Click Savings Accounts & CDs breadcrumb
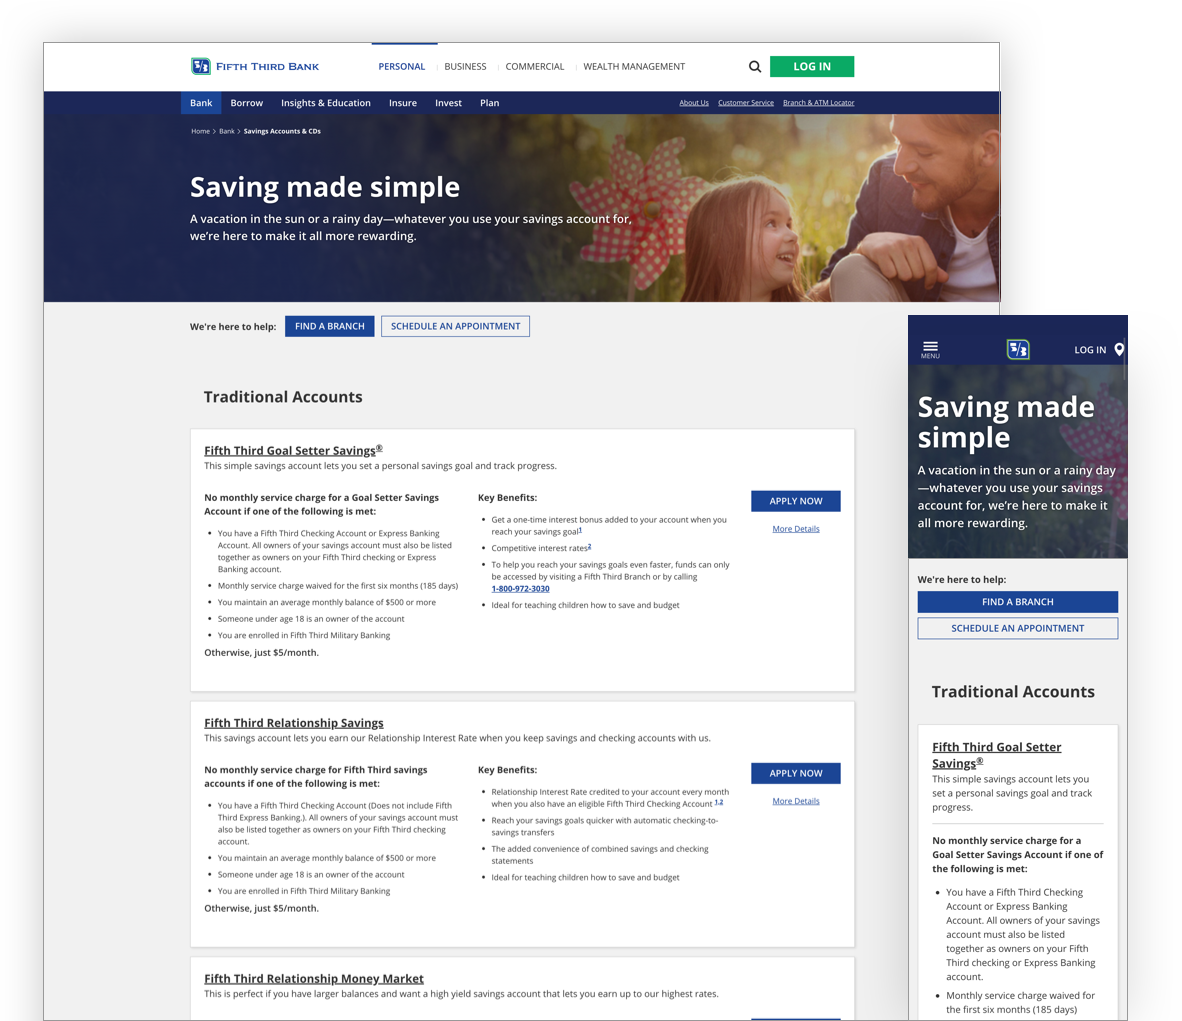1182x1021 pixels. pos(282,131)
